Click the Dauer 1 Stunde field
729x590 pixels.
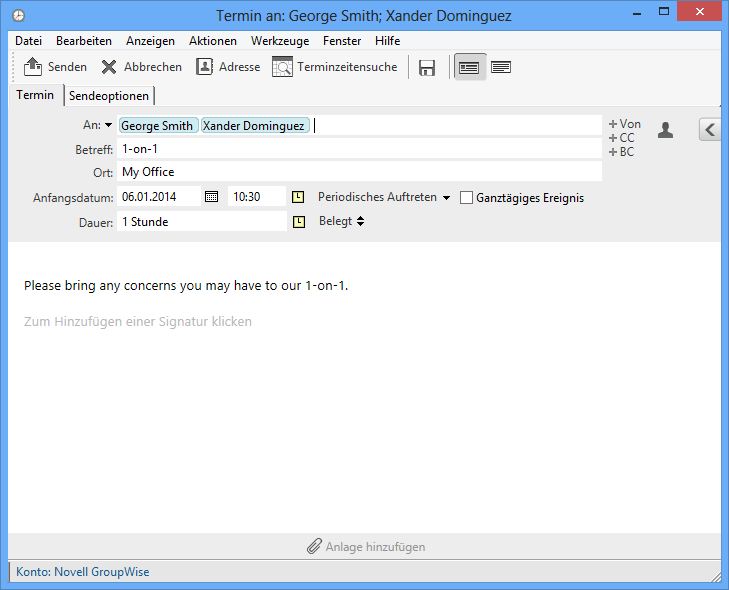click(x=202, y=222)
